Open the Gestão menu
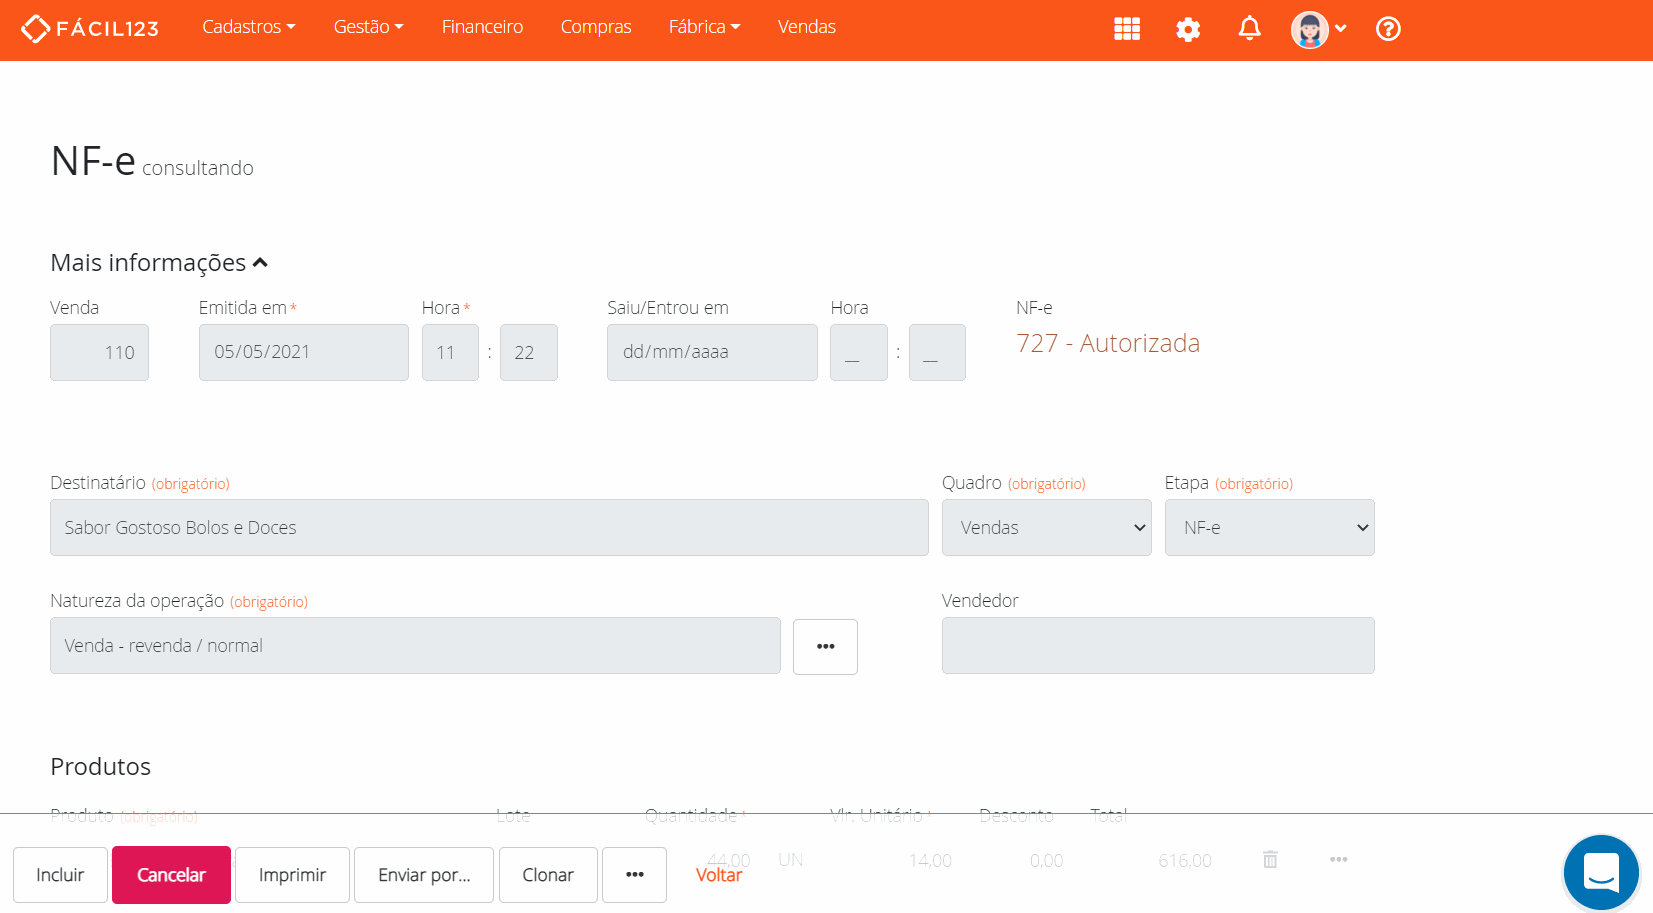Viewport: 1653px width, 913px height. [368, 27]
